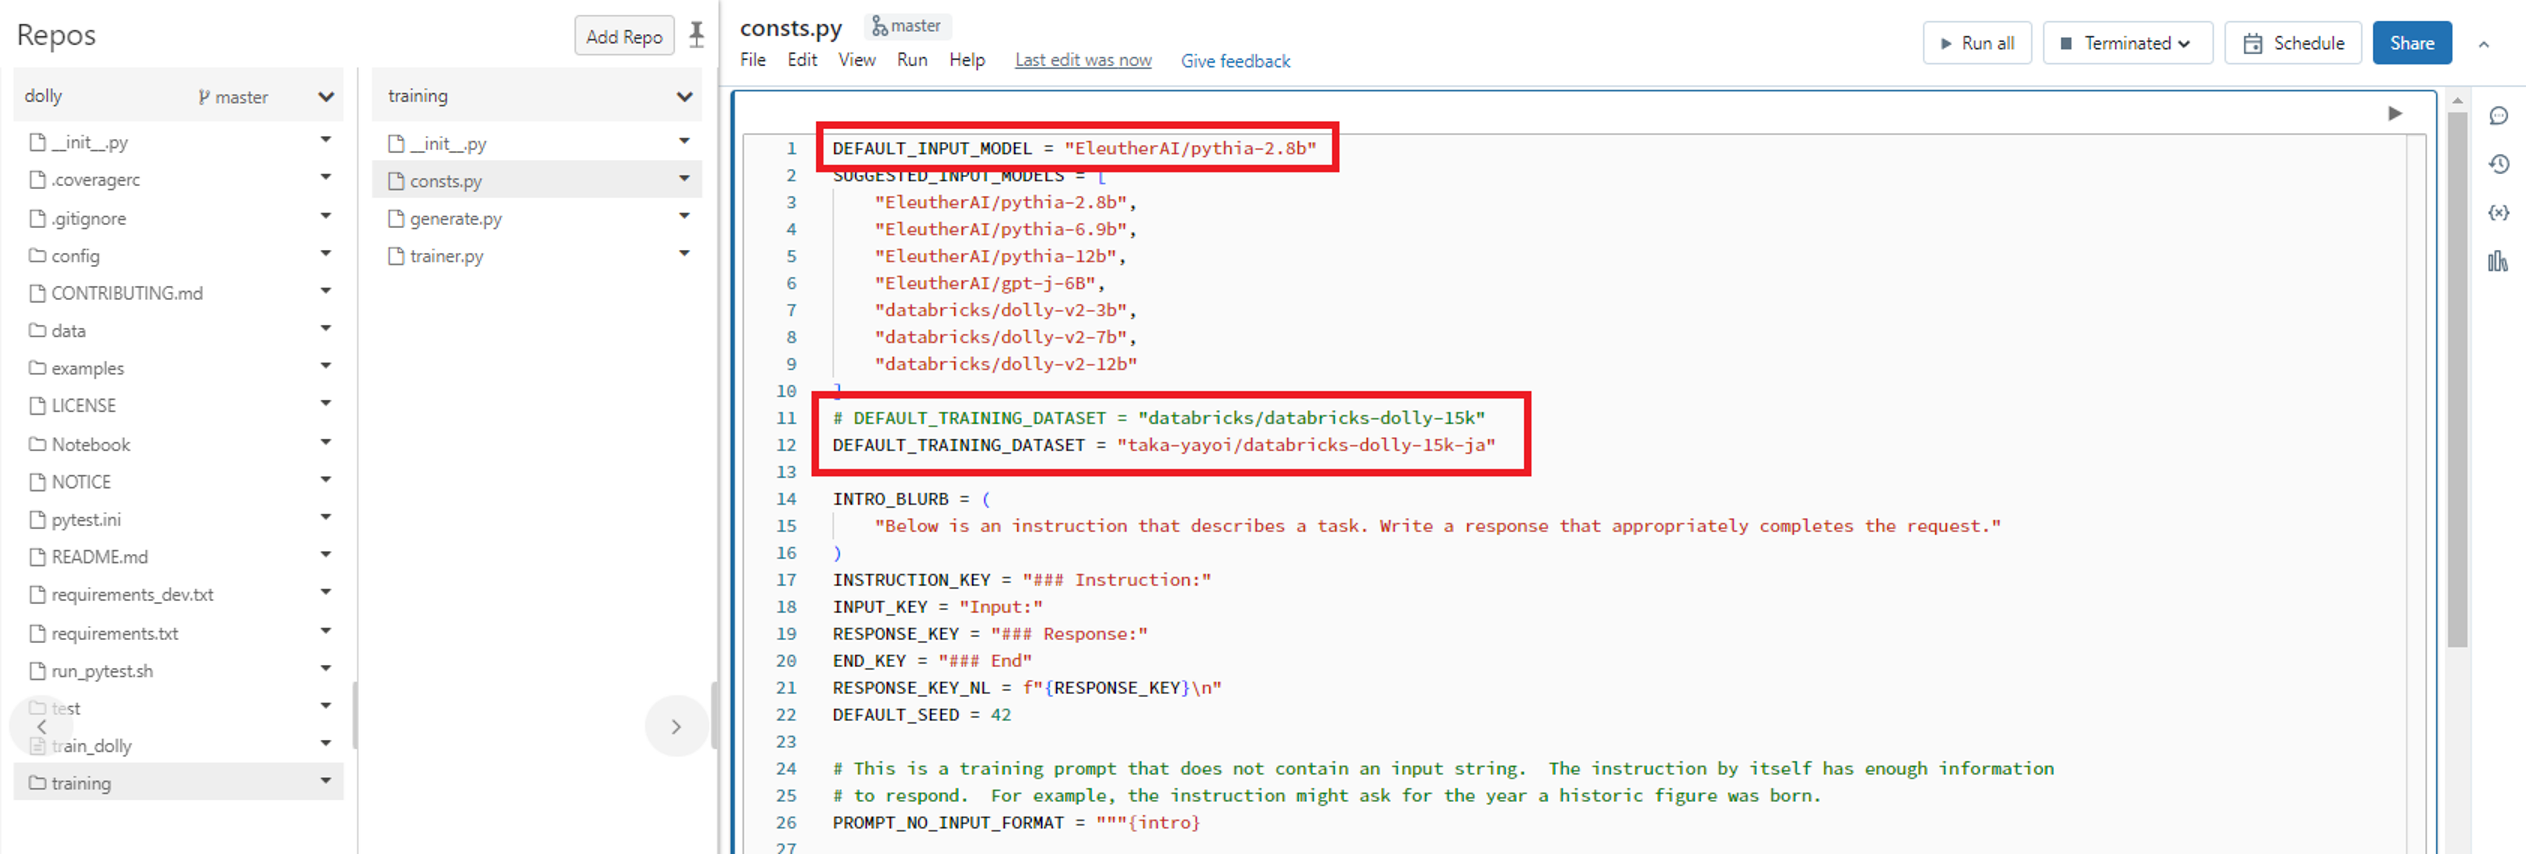Open the dropdown arrow for trainer.py
The image size is (2526, 854).
click(x=684, y=254)
